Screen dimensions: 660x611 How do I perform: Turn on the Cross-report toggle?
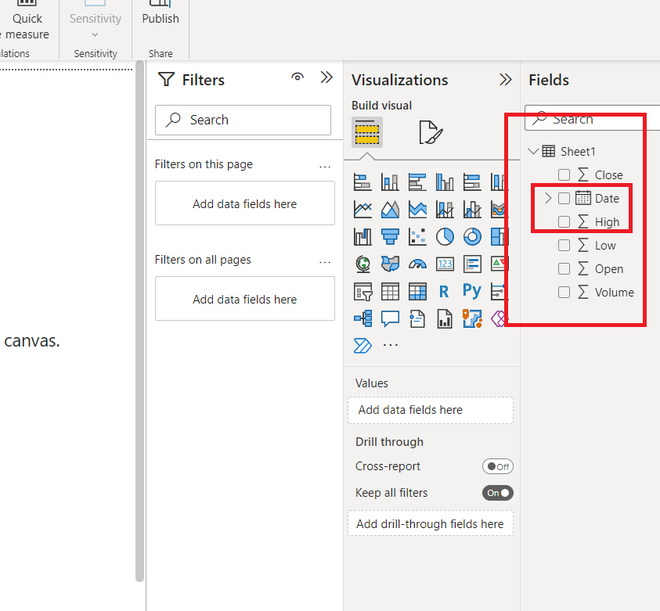498,466
